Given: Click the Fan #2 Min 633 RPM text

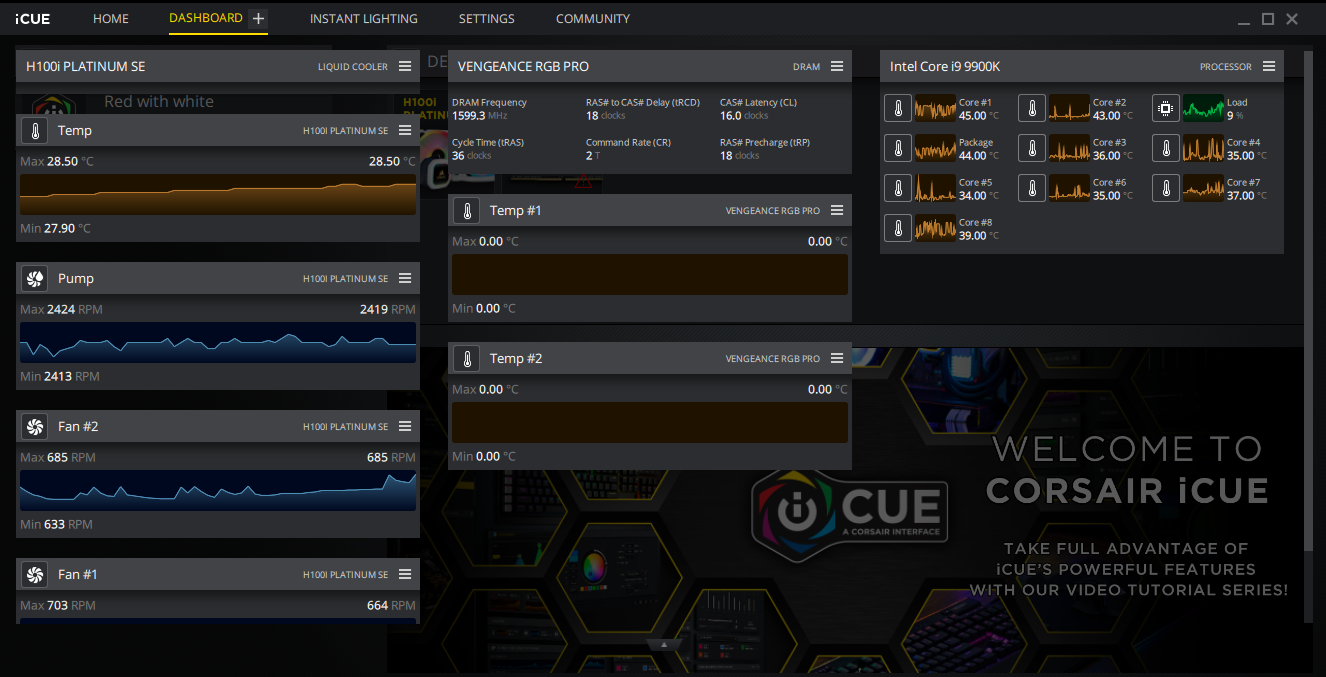Looking at the screenshot, I should (56, 524).
